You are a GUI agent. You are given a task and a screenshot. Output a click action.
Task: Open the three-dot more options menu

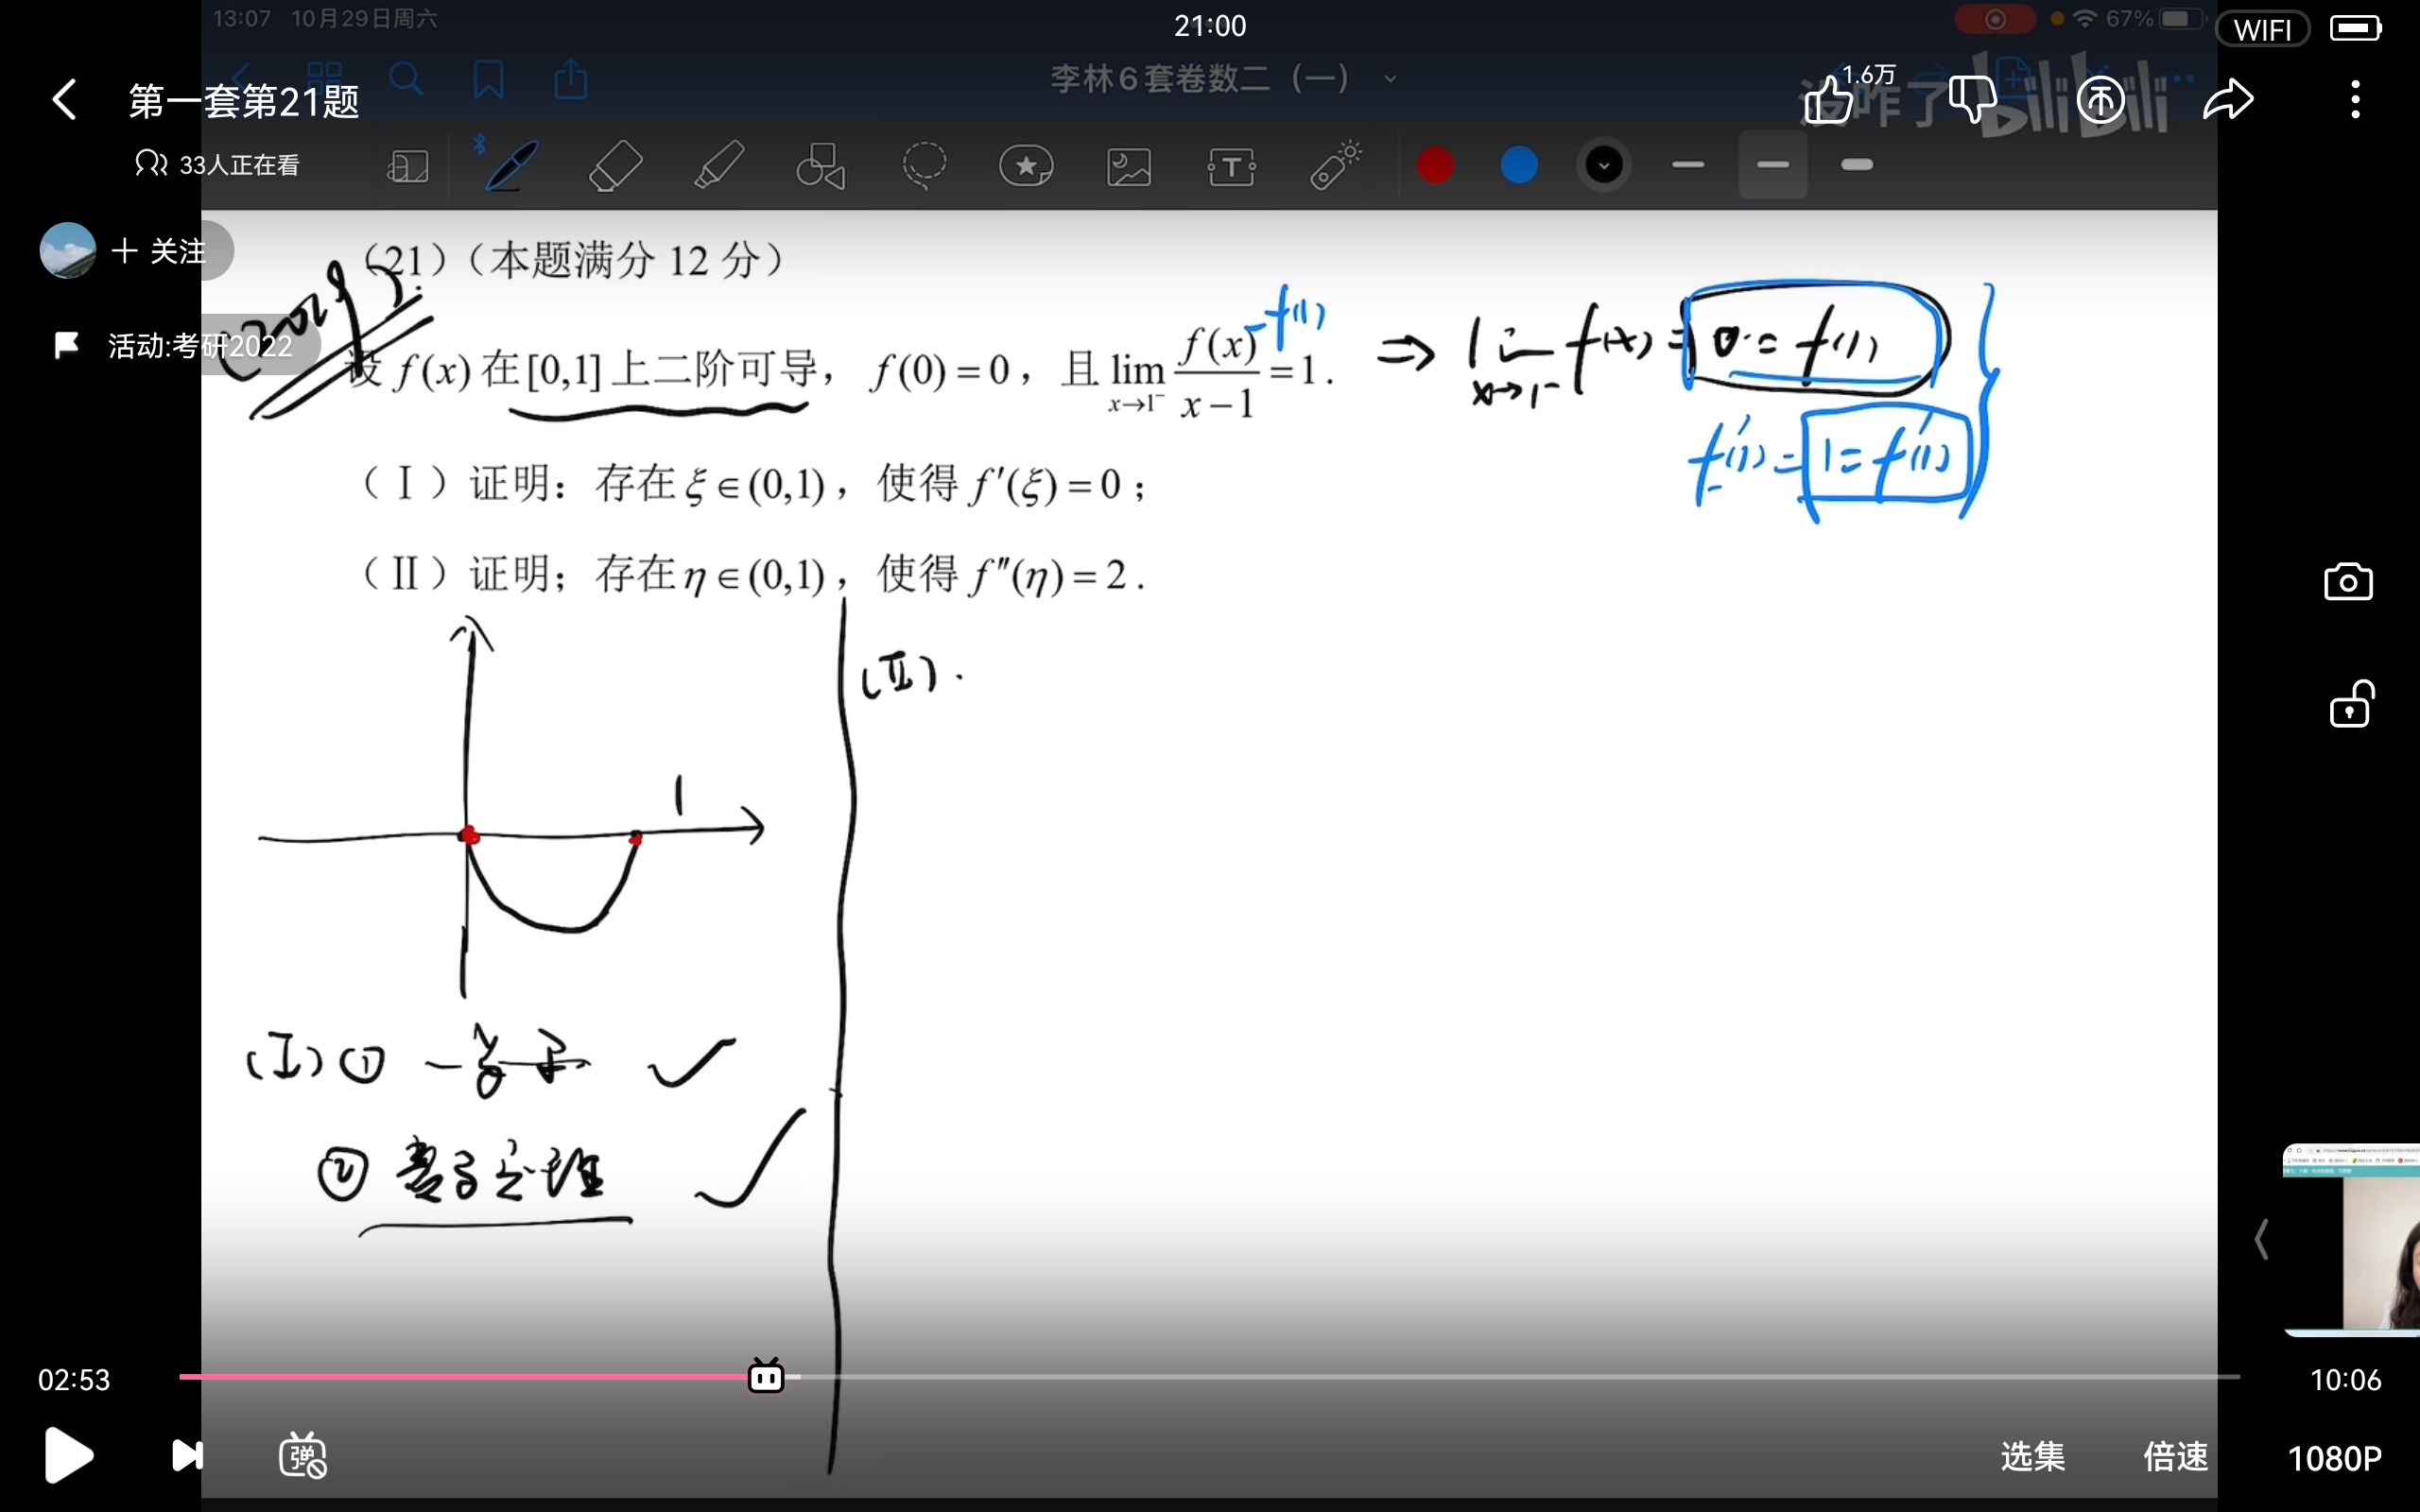[2356, 100]
